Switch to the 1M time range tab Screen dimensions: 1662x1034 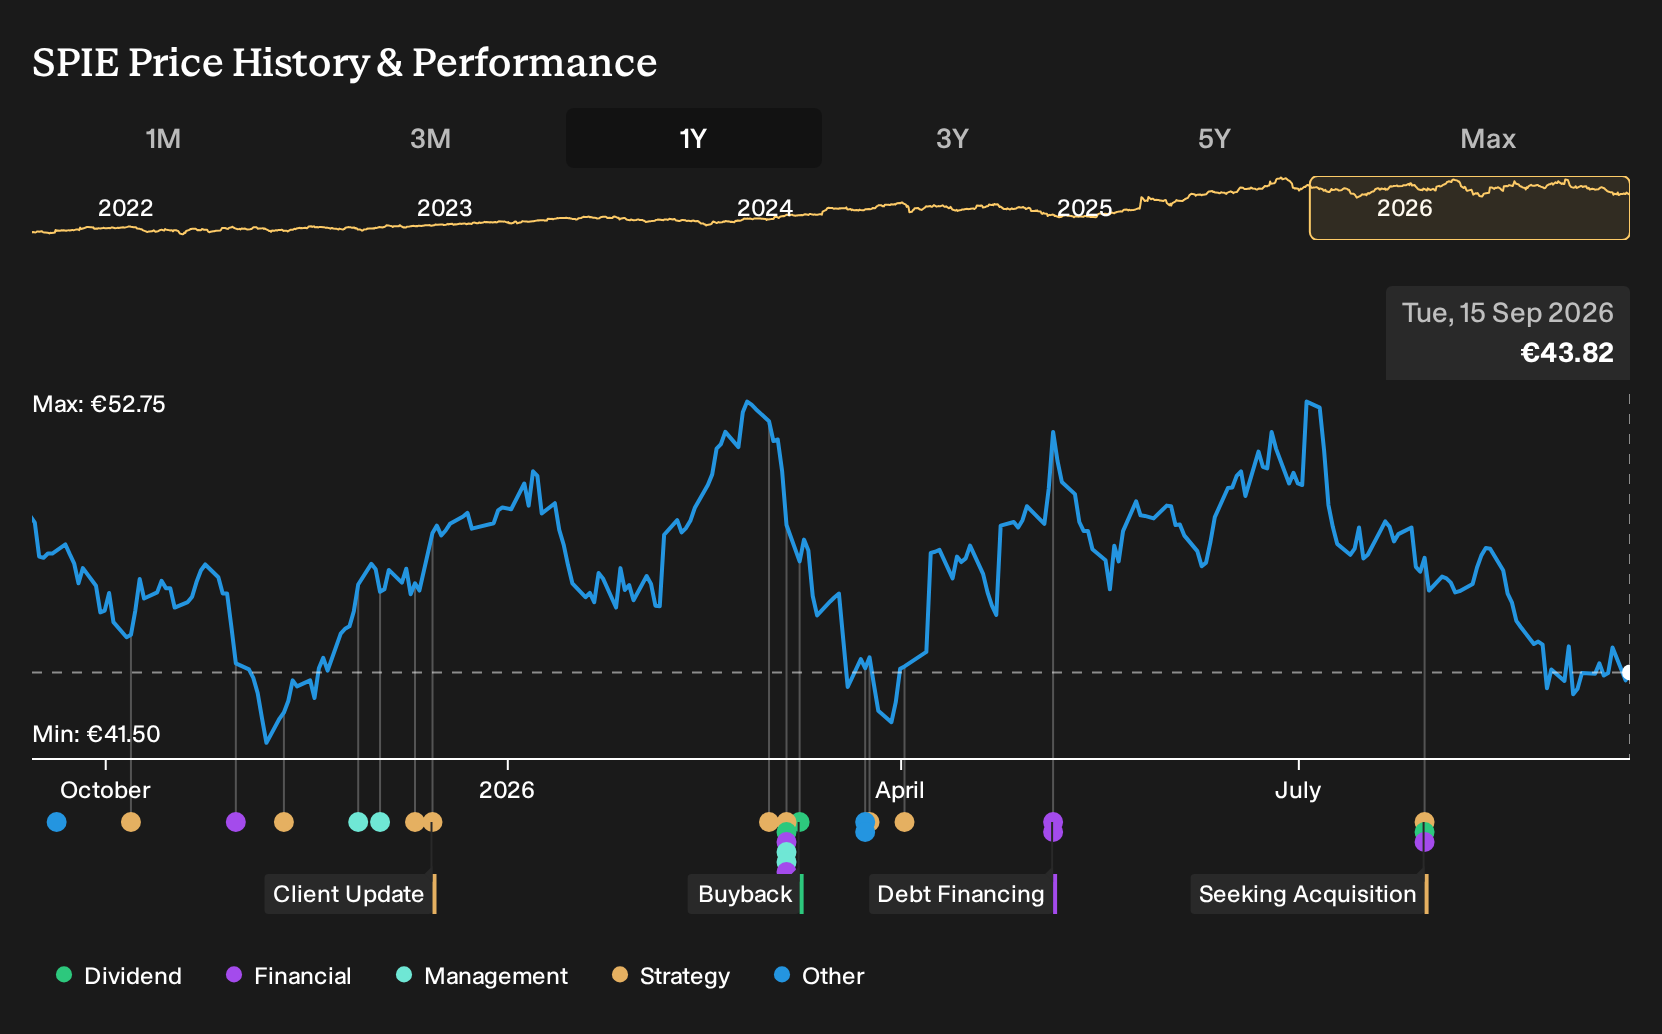click(x=163, y=138)
